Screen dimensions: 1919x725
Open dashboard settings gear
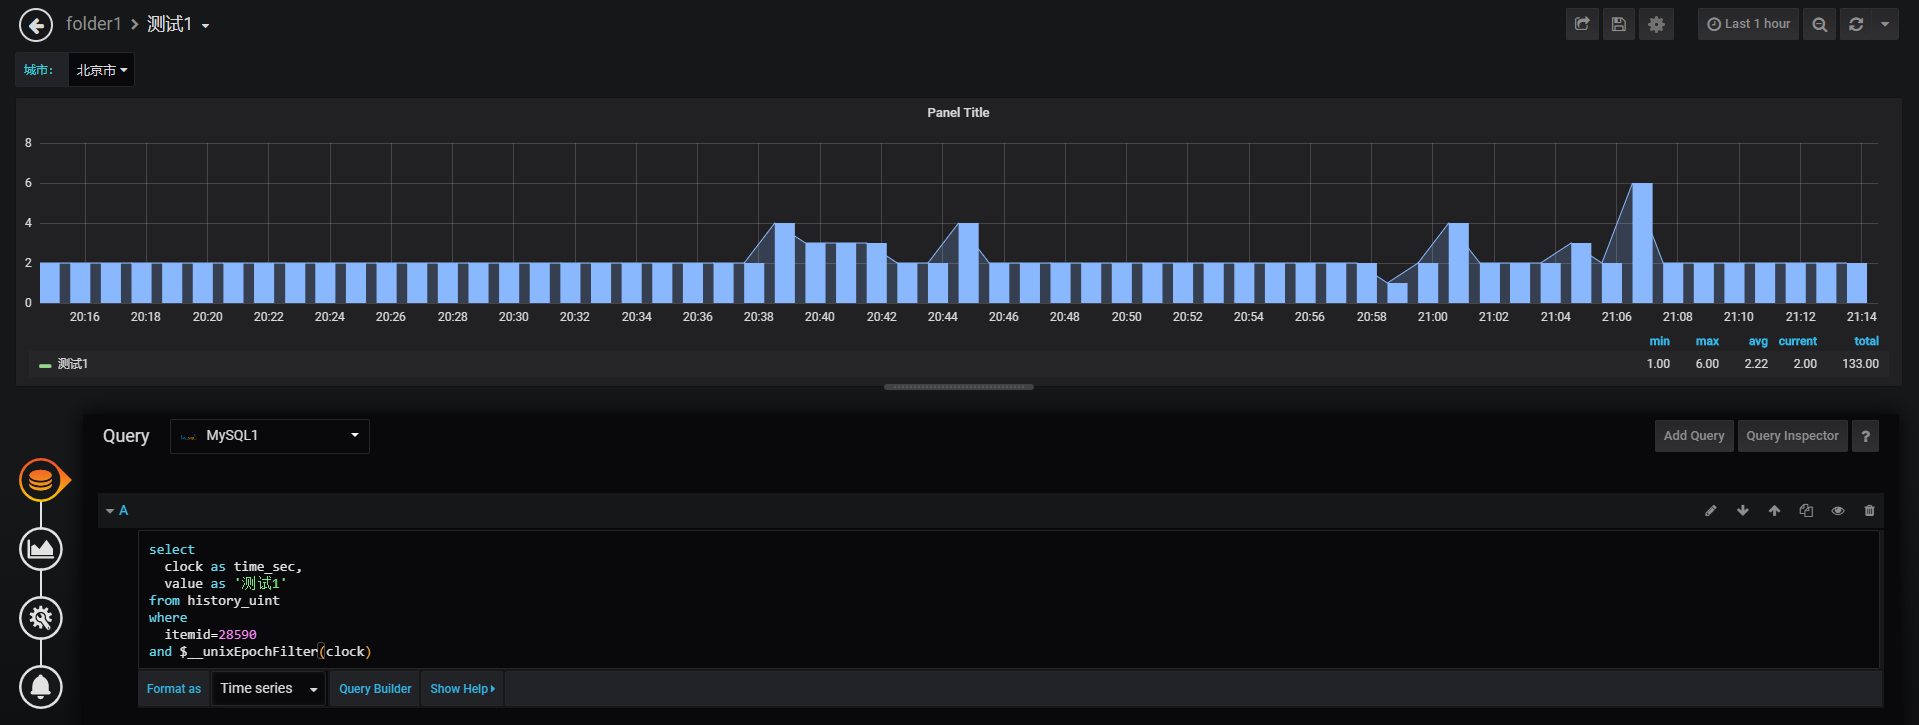click(1656, 24)
